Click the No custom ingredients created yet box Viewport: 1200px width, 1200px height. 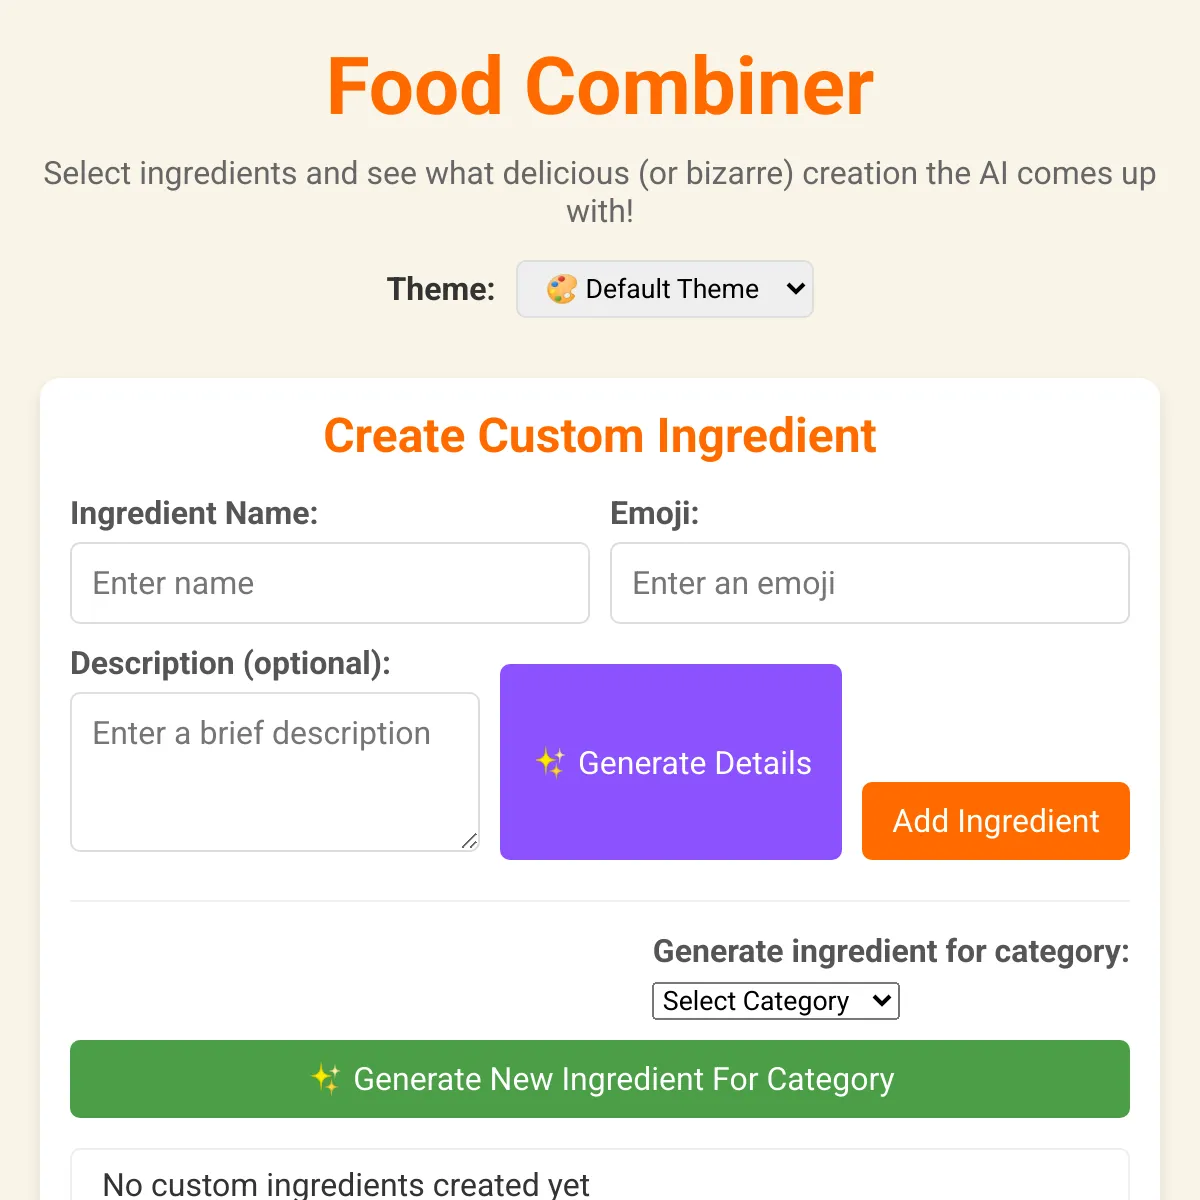(x=600, y=1175)
